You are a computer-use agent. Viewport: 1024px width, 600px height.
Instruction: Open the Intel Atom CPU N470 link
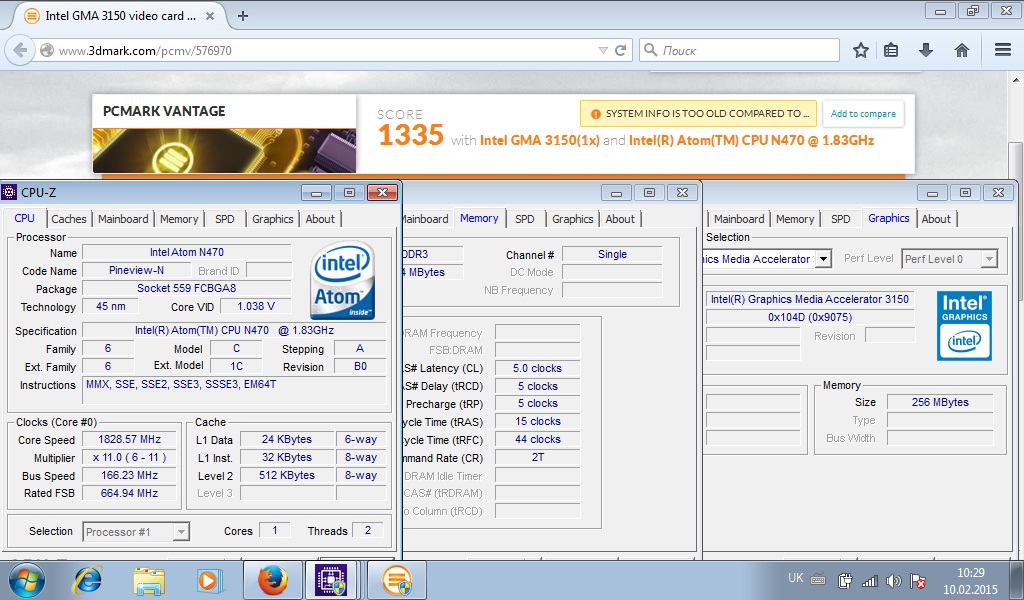751,140
